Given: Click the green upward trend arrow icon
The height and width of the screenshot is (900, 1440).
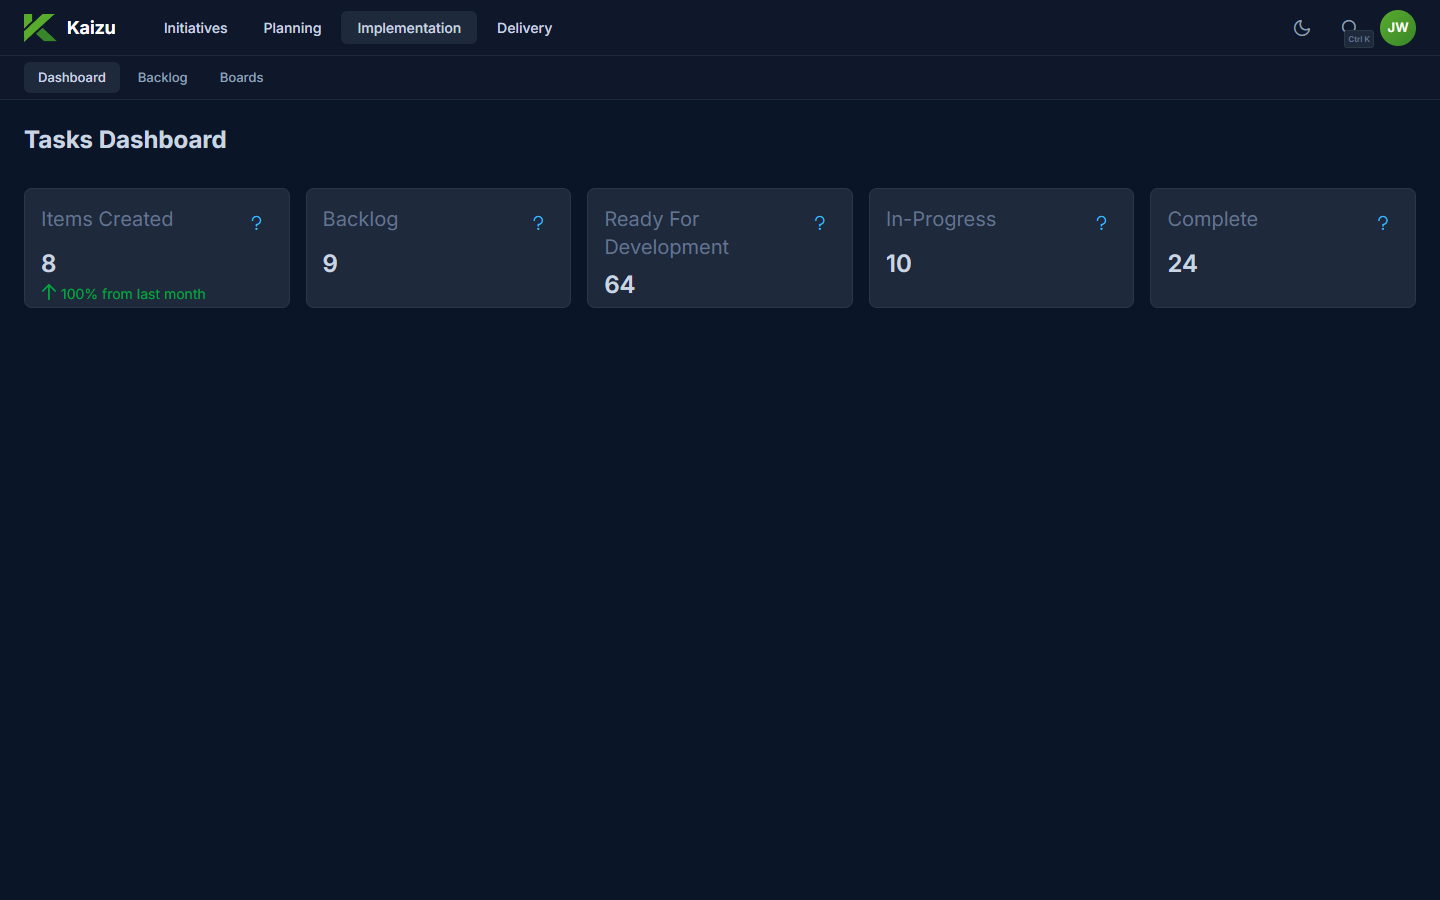Looking at the screenshot, I should click(47, 293).
